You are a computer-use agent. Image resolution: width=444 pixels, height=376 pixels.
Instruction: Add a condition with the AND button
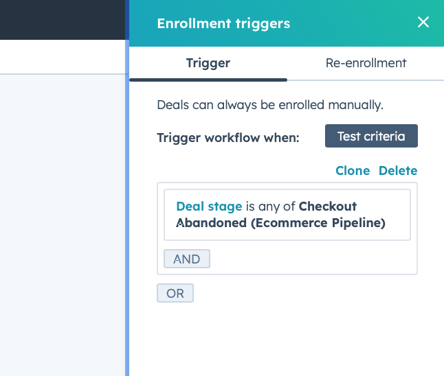click(187, 259)
